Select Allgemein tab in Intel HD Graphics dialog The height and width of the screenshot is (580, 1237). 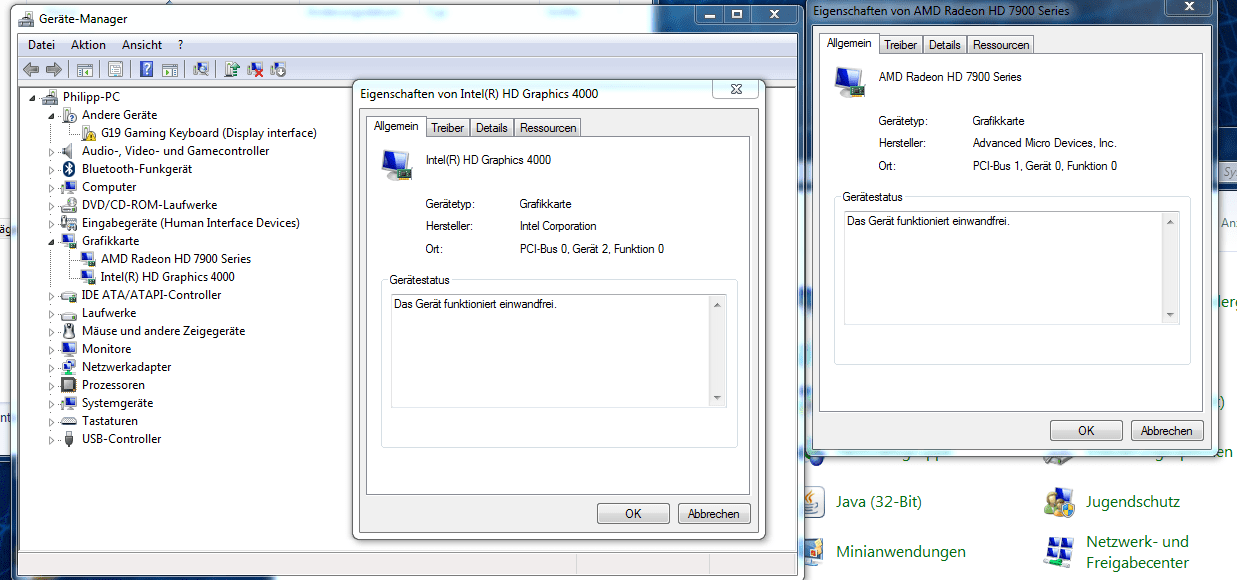[x=396, y=126]
